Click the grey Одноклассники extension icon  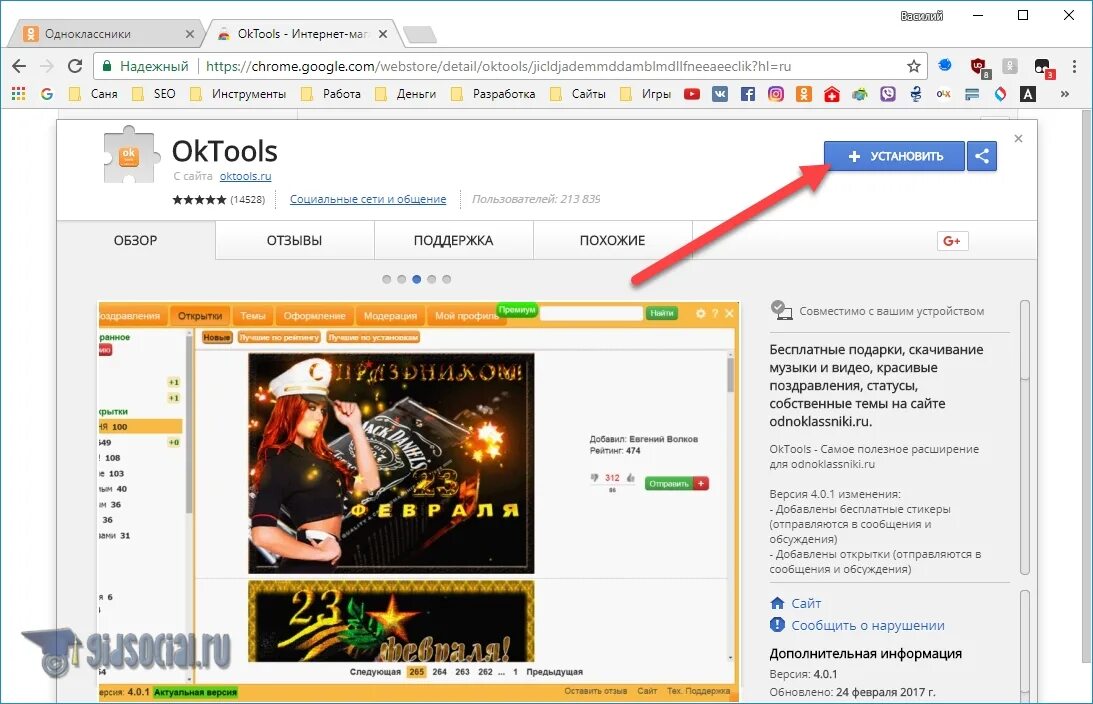[1010, 66]
